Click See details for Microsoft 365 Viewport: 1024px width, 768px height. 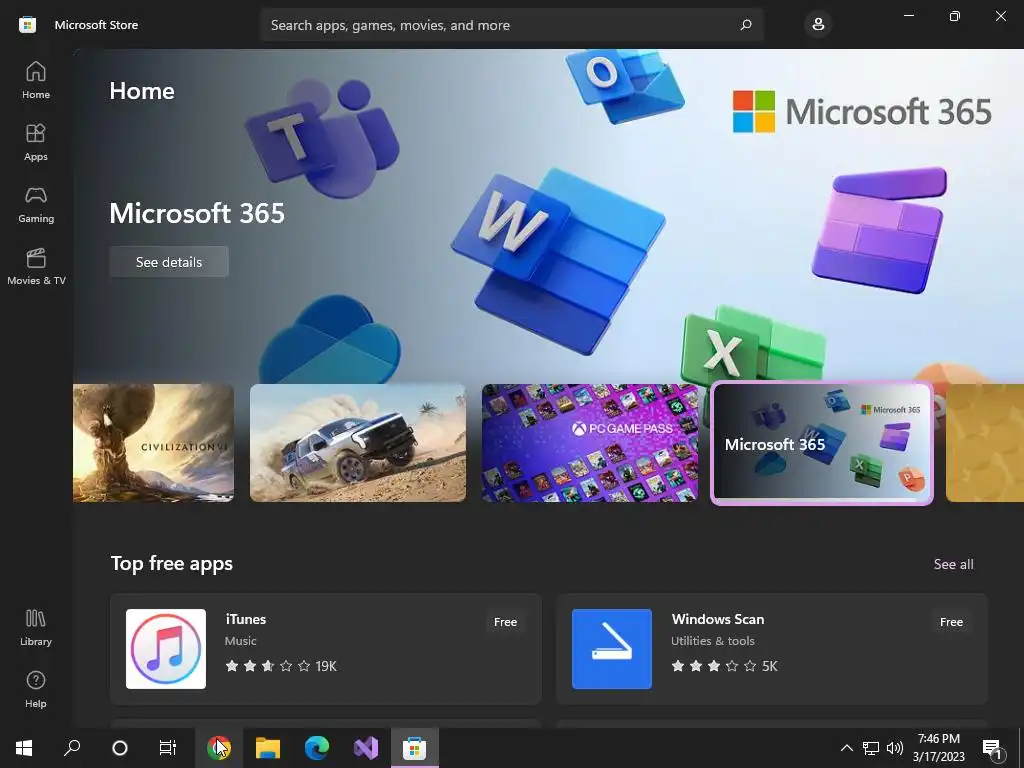(169, 262)
